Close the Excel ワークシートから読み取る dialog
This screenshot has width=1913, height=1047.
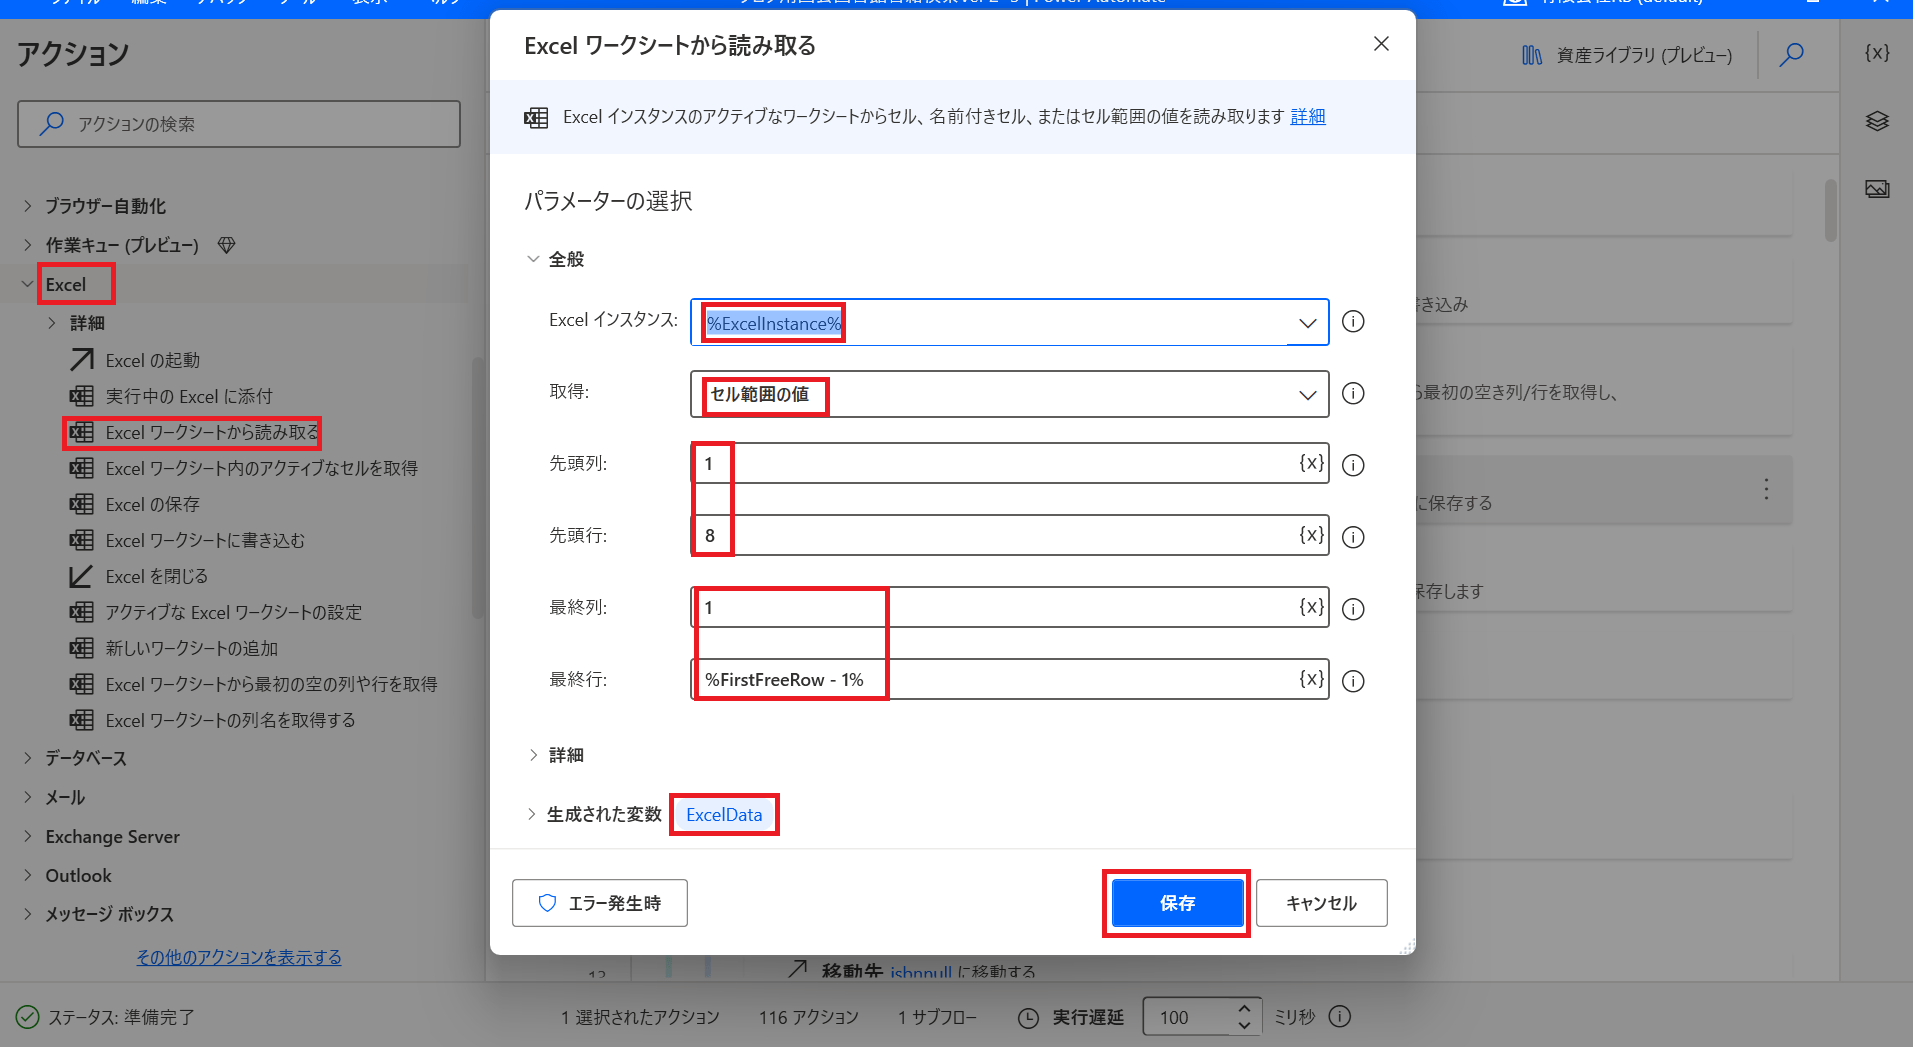pyautogui.click(x=1381, y=44)
